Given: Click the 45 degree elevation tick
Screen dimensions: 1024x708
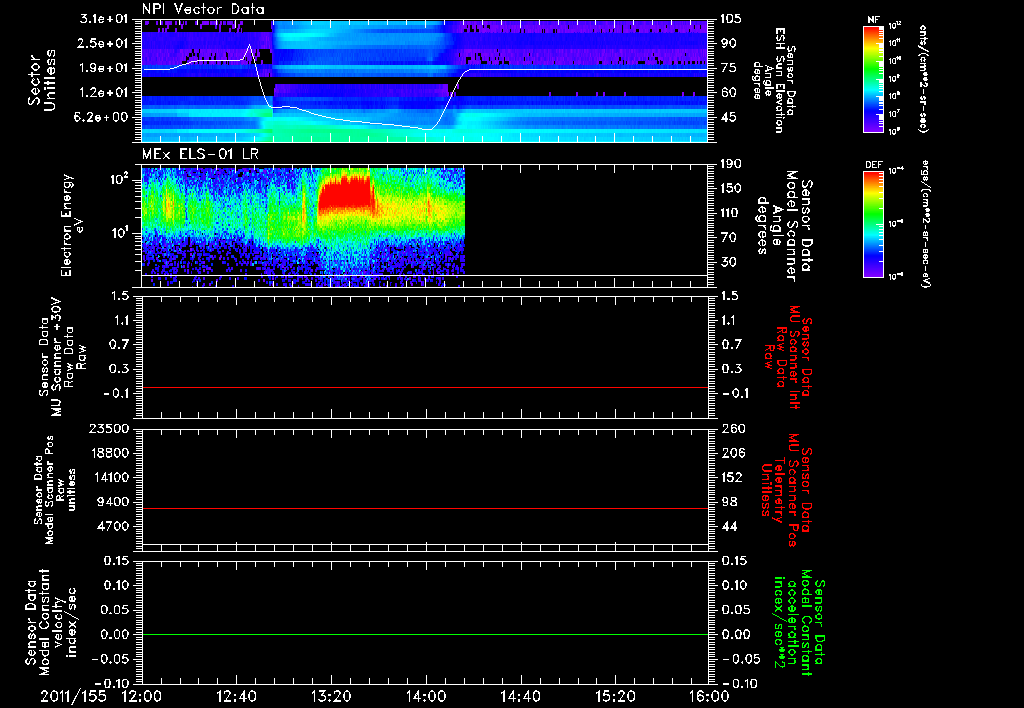Looking at the screenshot, I should point(728,118).
